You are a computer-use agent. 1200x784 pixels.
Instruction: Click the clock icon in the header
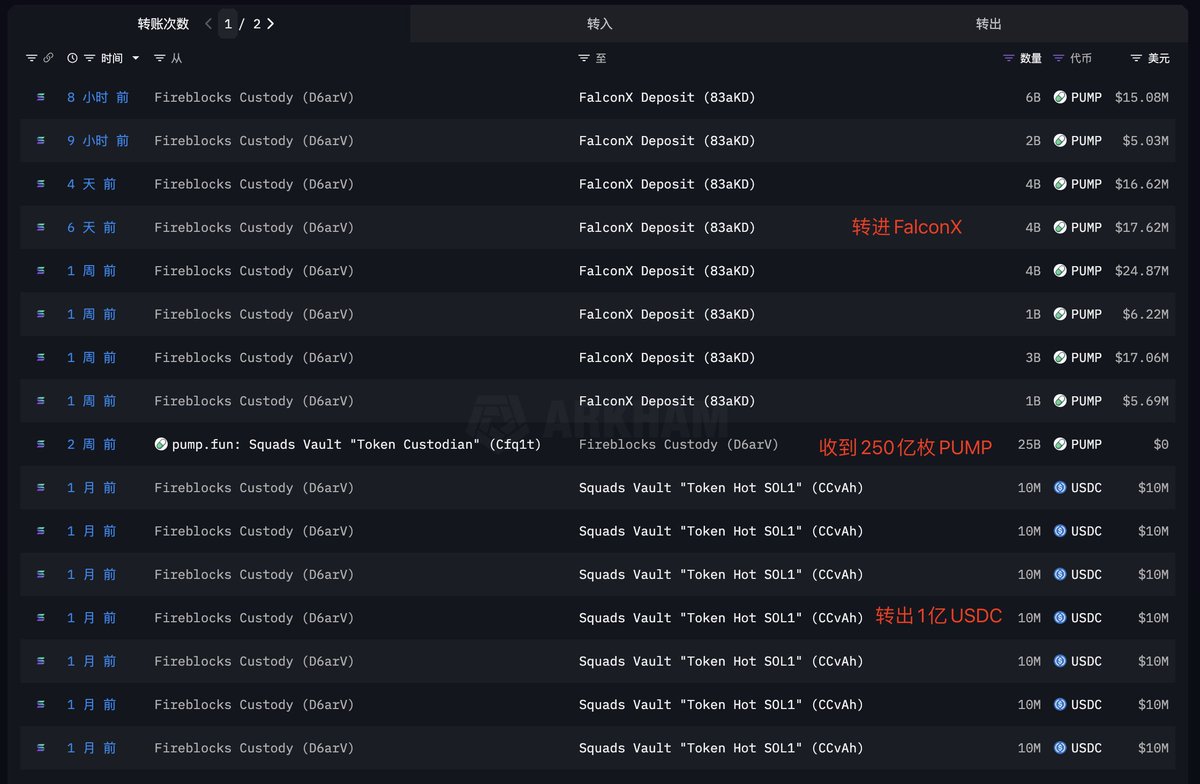click(x=72, y=58)
